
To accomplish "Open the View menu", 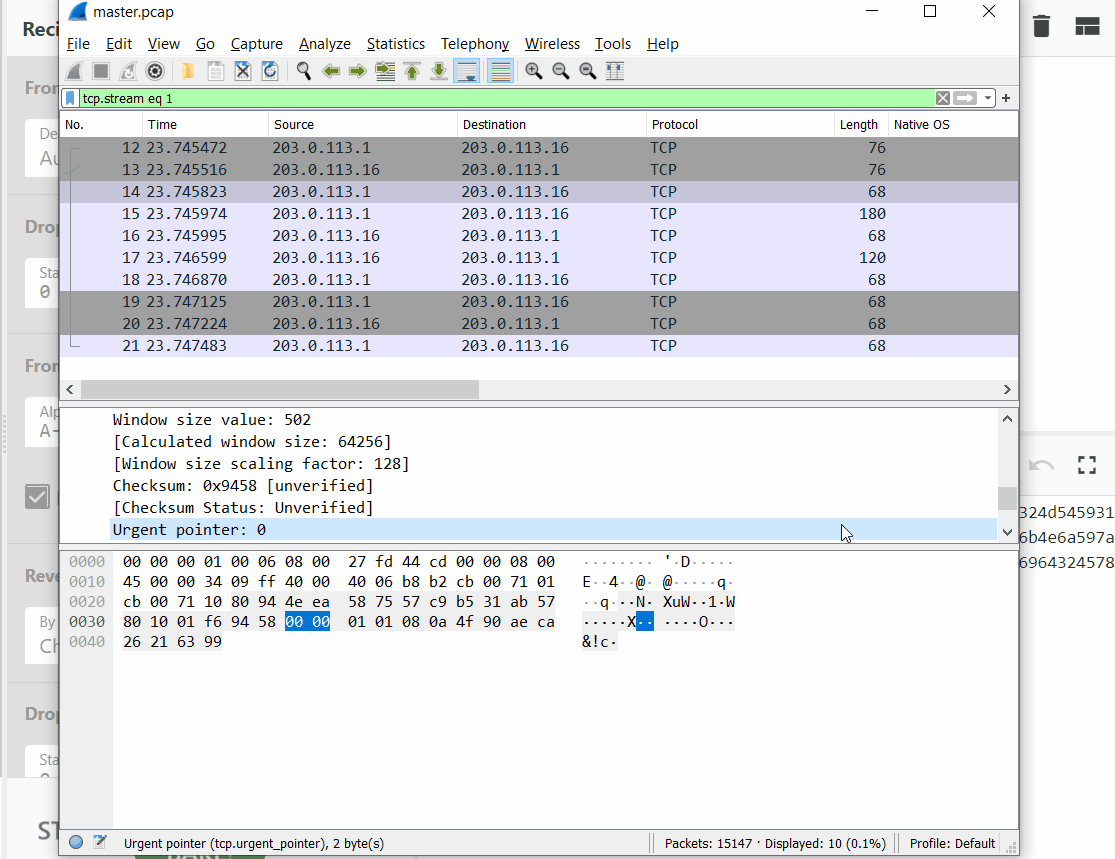I will (164, 44).
